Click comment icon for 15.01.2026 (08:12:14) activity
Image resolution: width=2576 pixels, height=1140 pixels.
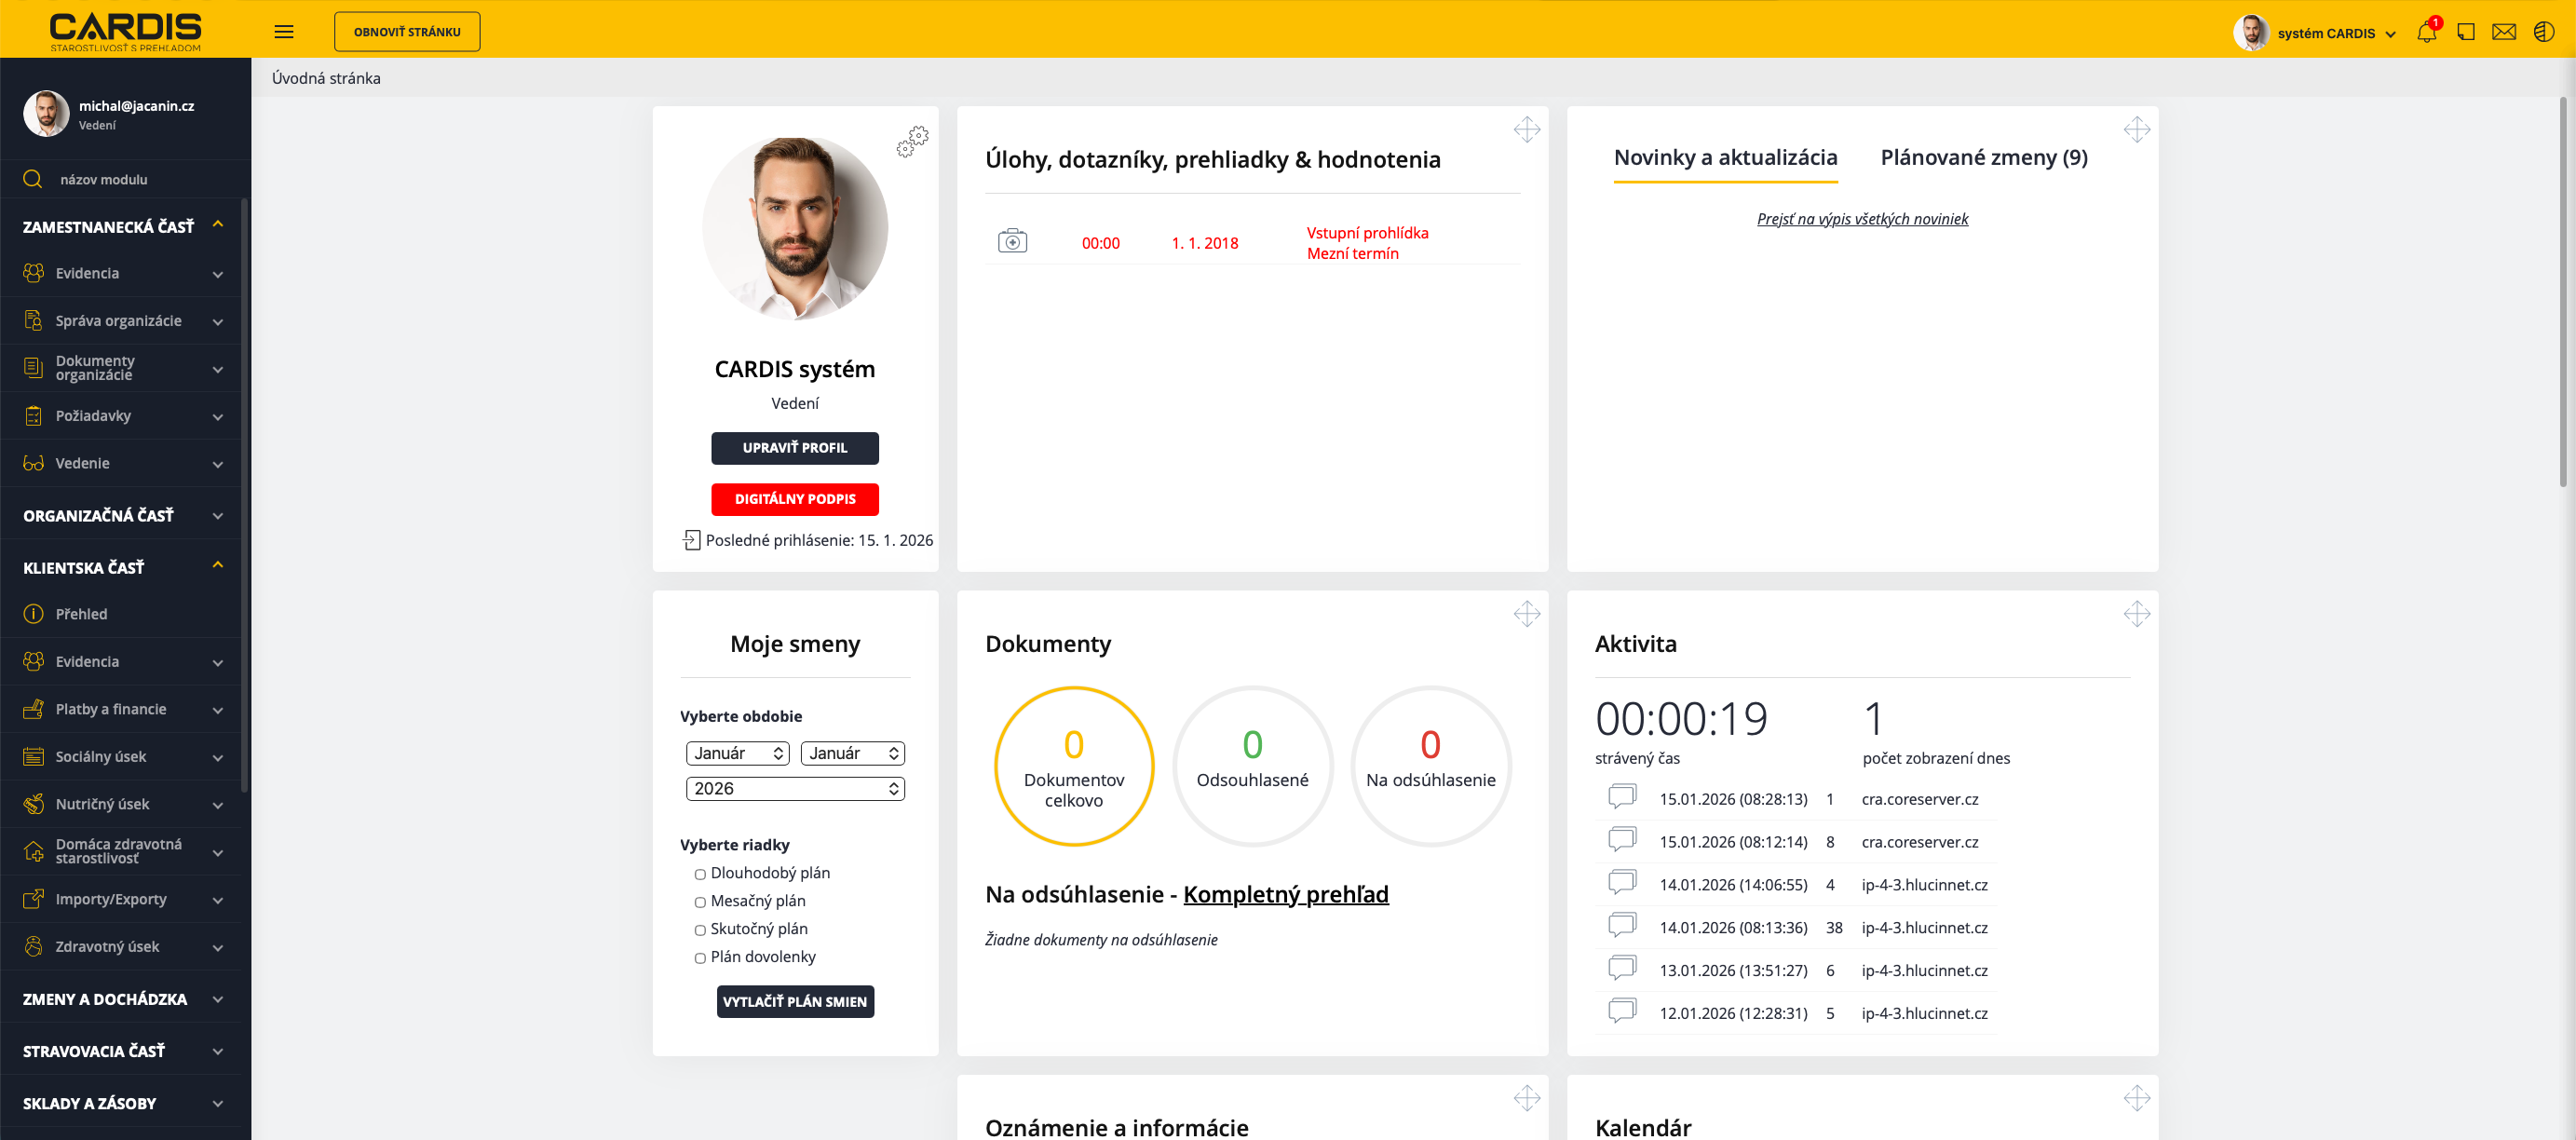1622,840
